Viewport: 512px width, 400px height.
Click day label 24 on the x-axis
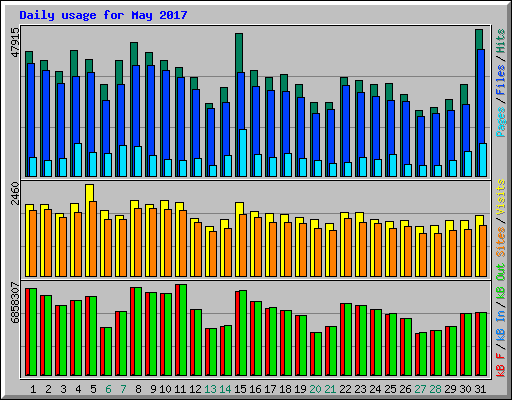(375, 389)
